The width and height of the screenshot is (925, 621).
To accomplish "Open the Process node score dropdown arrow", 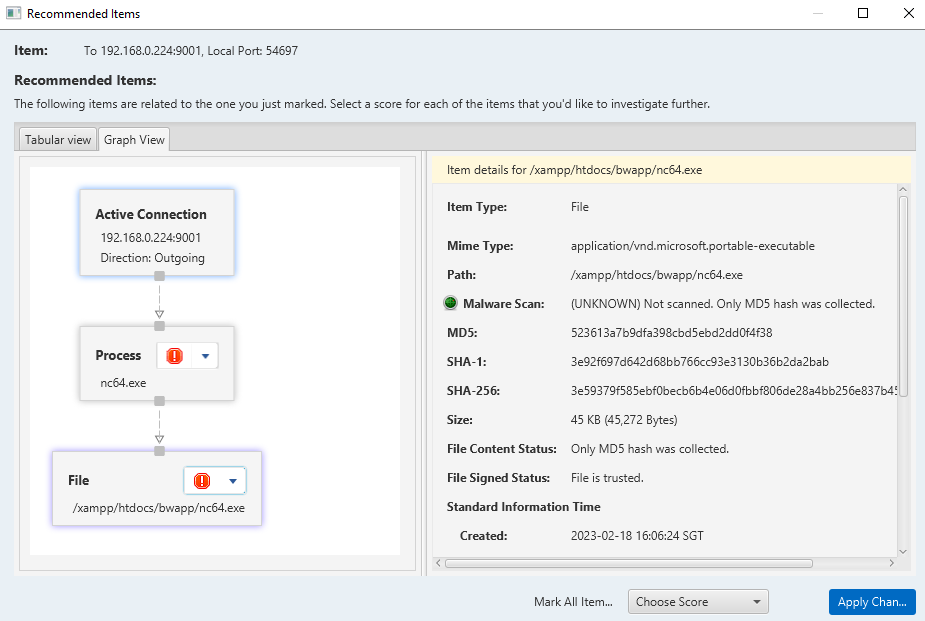I will [205, 356].
